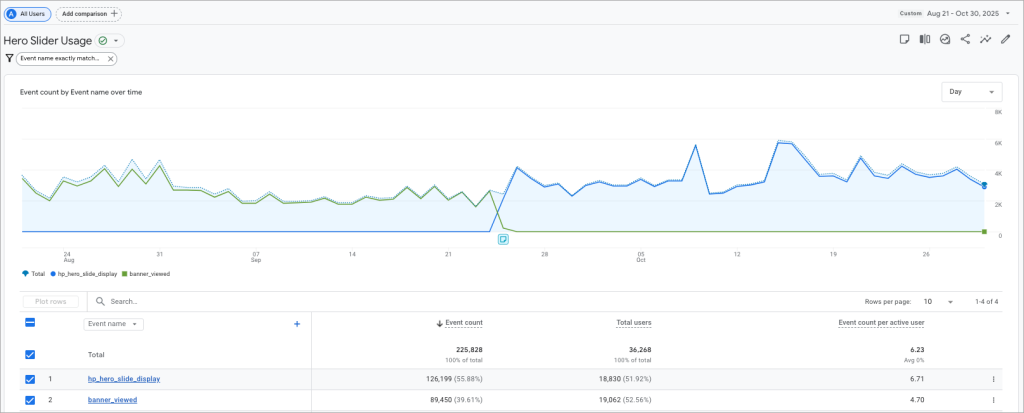Click the pencil edit report icon
The width and height of the screenshot is (1024, 413).
coord(1006,40)
